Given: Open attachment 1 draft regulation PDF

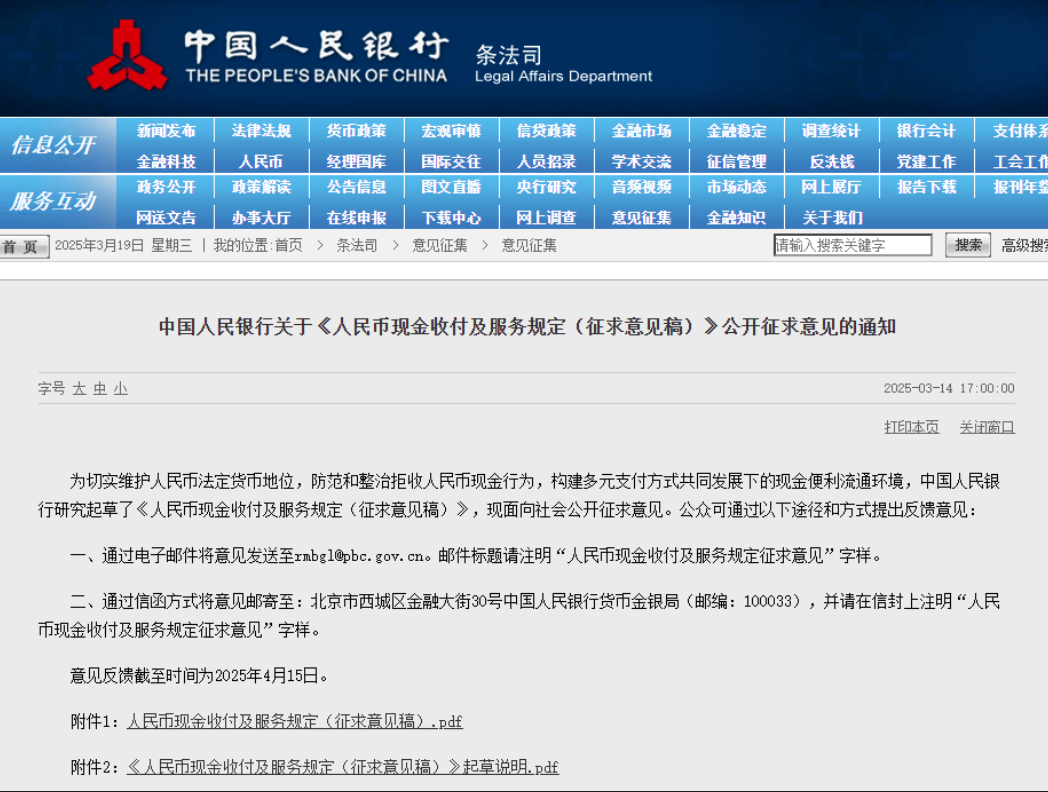Looking at the screenshot, I should (x=294, y=721).
